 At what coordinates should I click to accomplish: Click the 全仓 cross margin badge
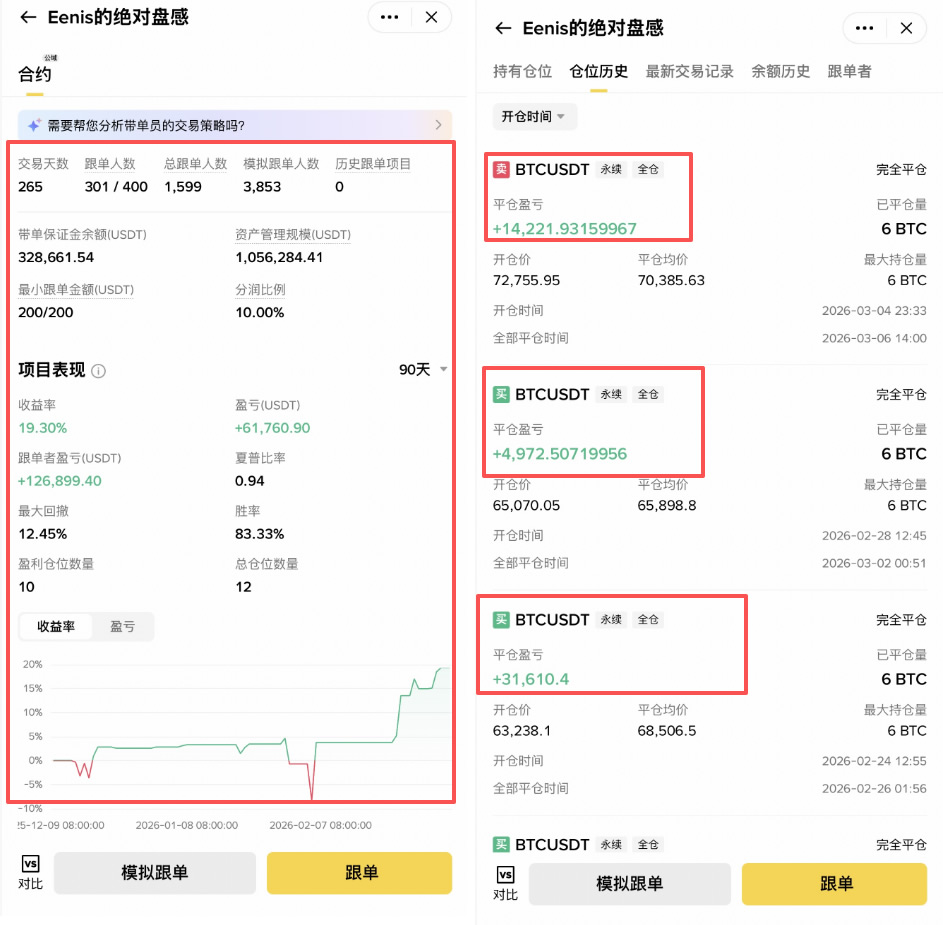point(647,169)
